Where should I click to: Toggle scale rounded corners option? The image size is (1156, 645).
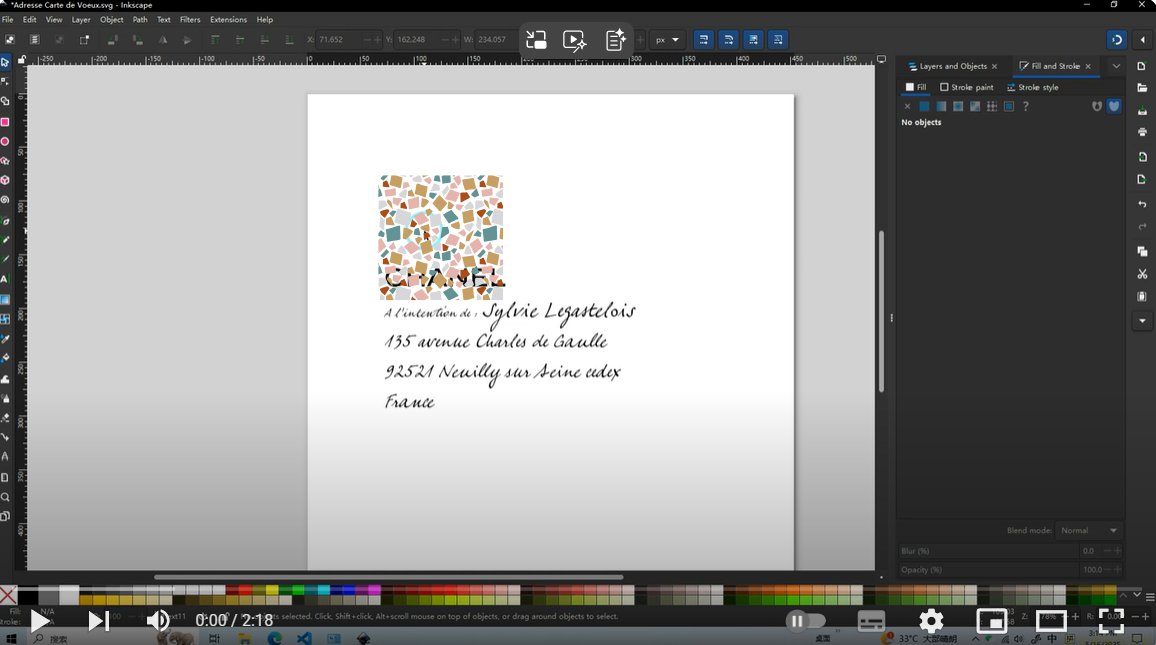(x=728, y=40)
